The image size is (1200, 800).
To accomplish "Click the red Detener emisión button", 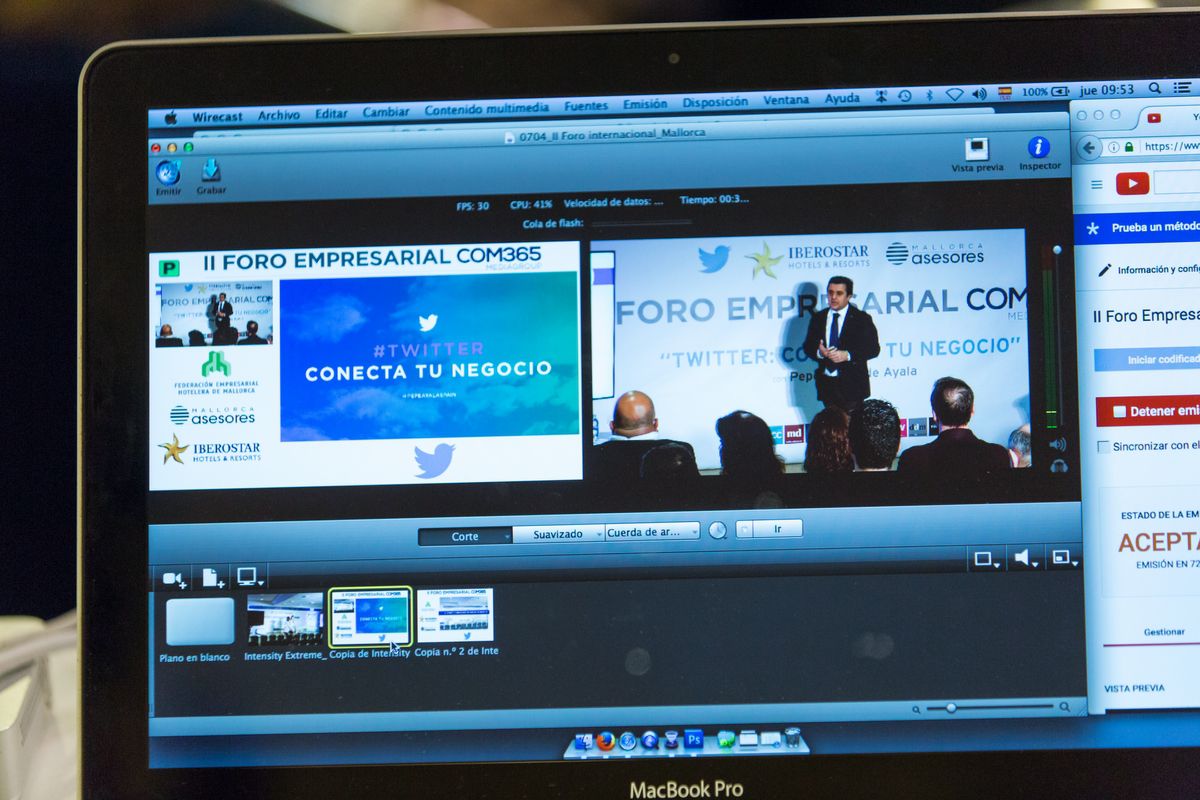I will tap(1148, 411).
